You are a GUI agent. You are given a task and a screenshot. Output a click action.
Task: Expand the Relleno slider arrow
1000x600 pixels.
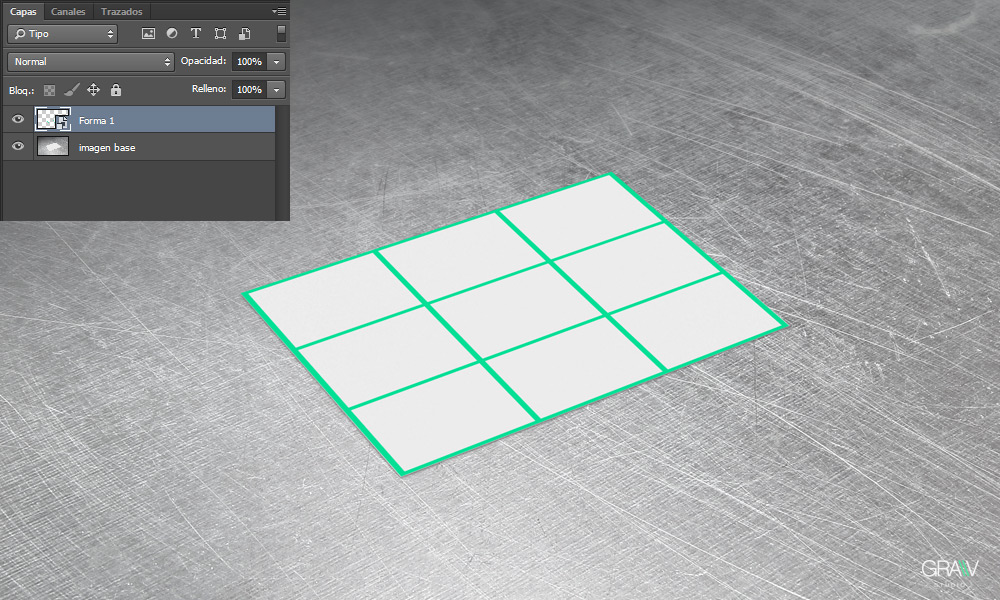276,90
